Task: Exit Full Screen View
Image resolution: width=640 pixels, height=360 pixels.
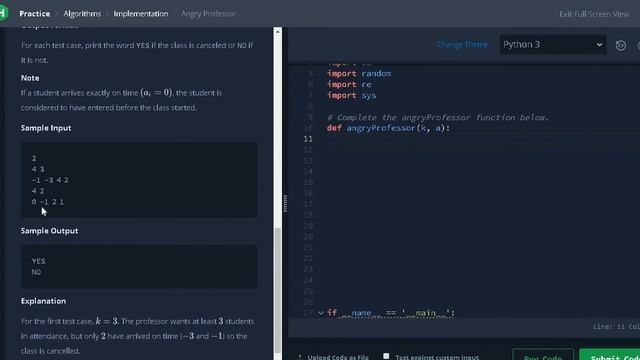Action: click(594, 14)
